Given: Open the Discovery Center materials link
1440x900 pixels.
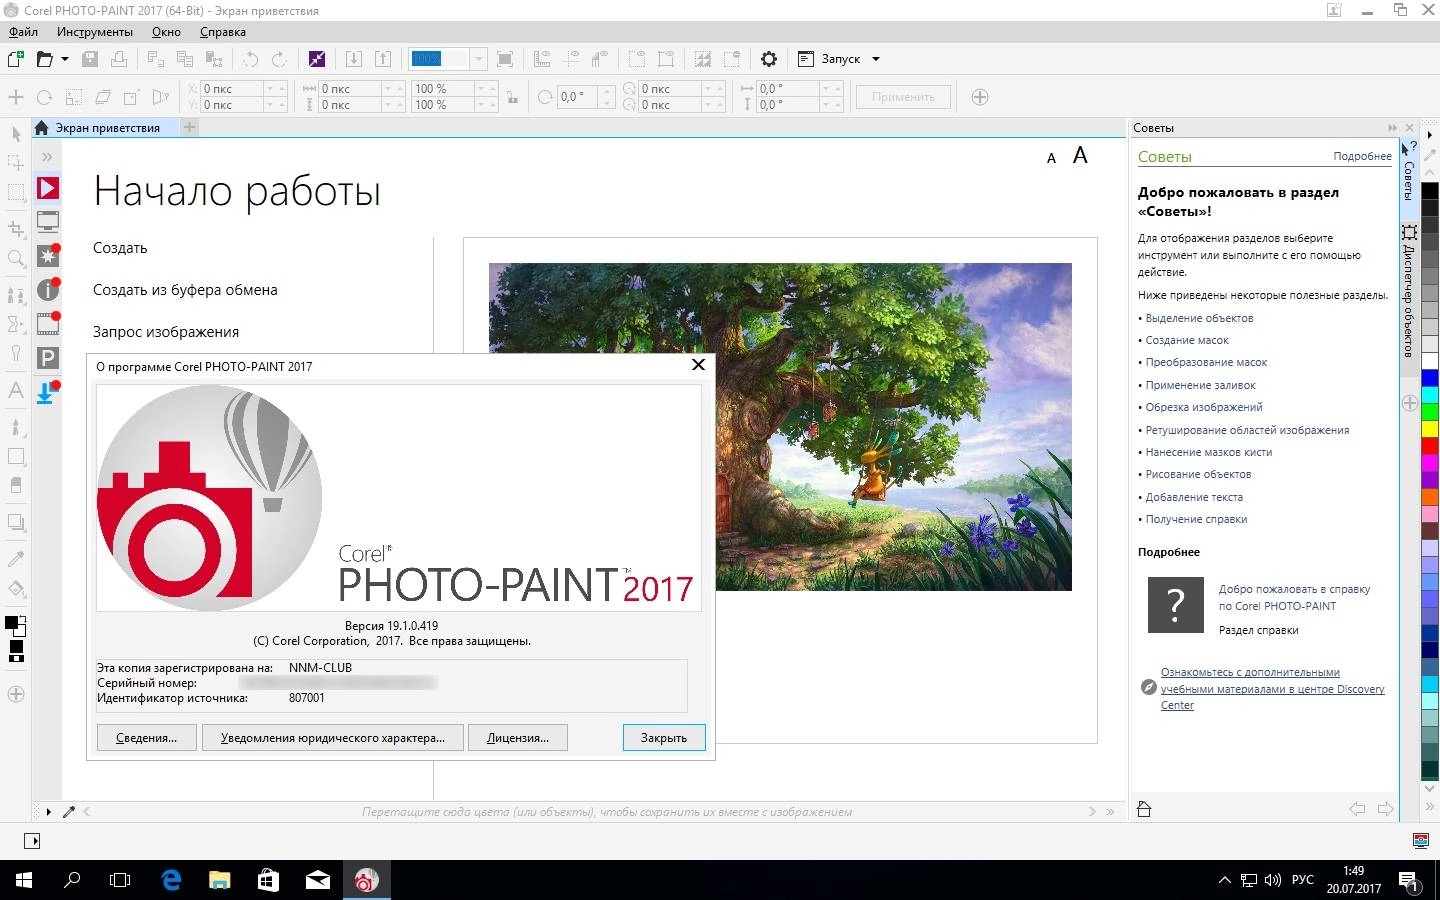Looking at the screenshot, I should click(x=1272, y=689).
